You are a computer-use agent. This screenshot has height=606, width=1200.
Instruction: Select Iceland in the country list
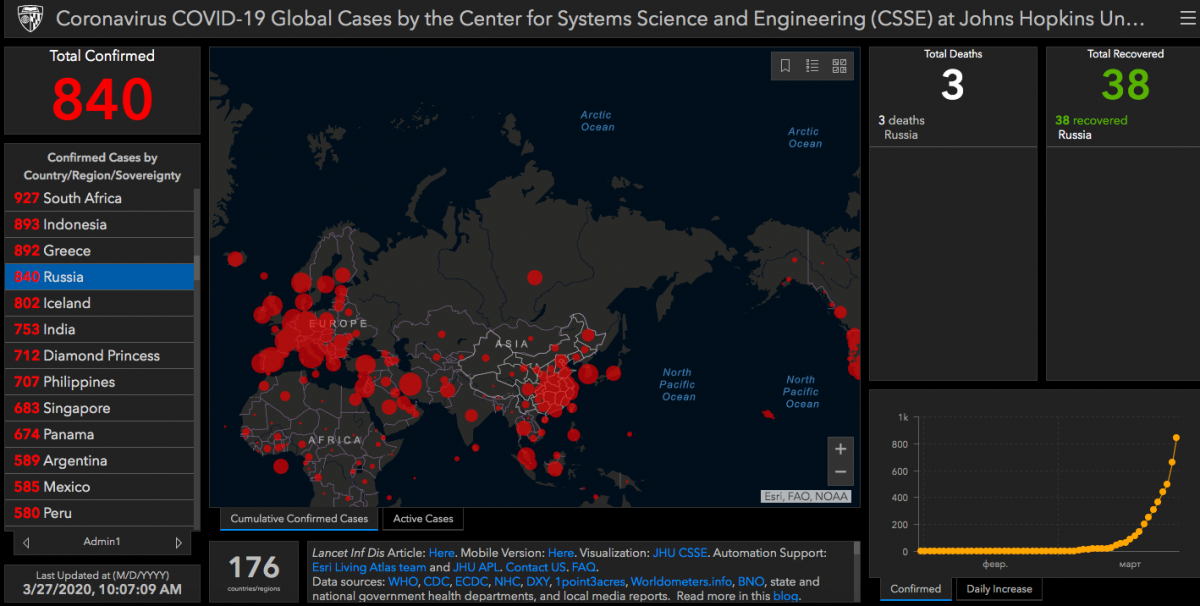pyautogui.click(x=100, y=303)
